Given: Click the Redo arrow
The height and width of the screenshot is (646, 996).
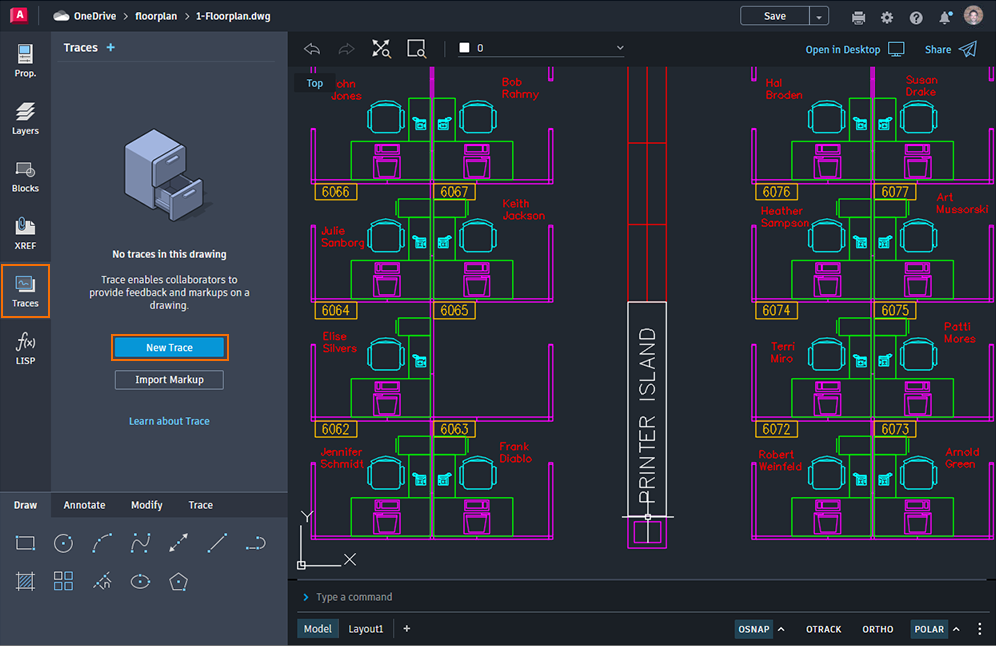Looking at the screenshot, I should [346, 49].
